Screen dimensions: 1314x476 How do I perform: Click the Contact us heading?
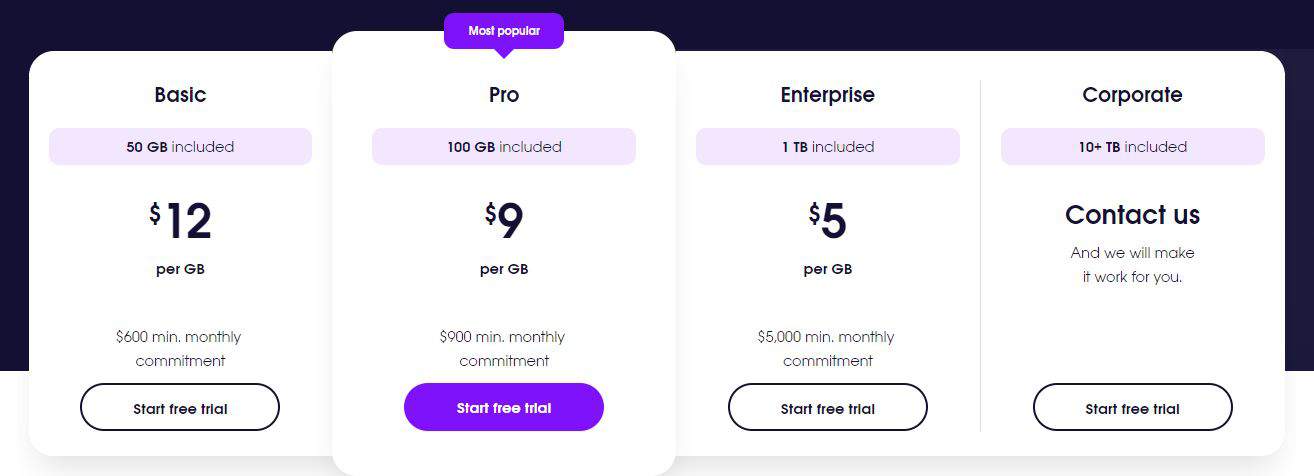point(1133,215)
